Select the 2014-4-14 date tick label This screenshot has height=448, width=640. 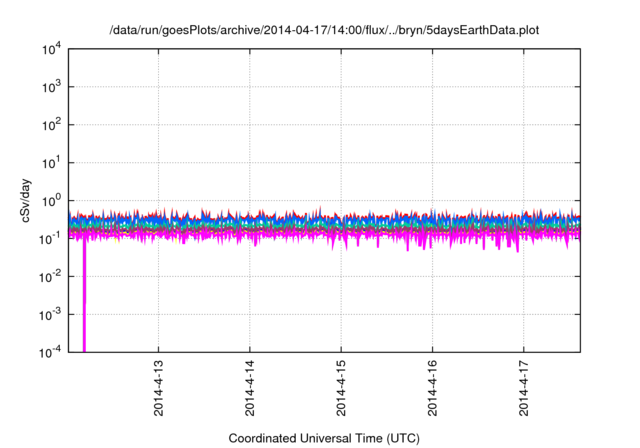250,388
